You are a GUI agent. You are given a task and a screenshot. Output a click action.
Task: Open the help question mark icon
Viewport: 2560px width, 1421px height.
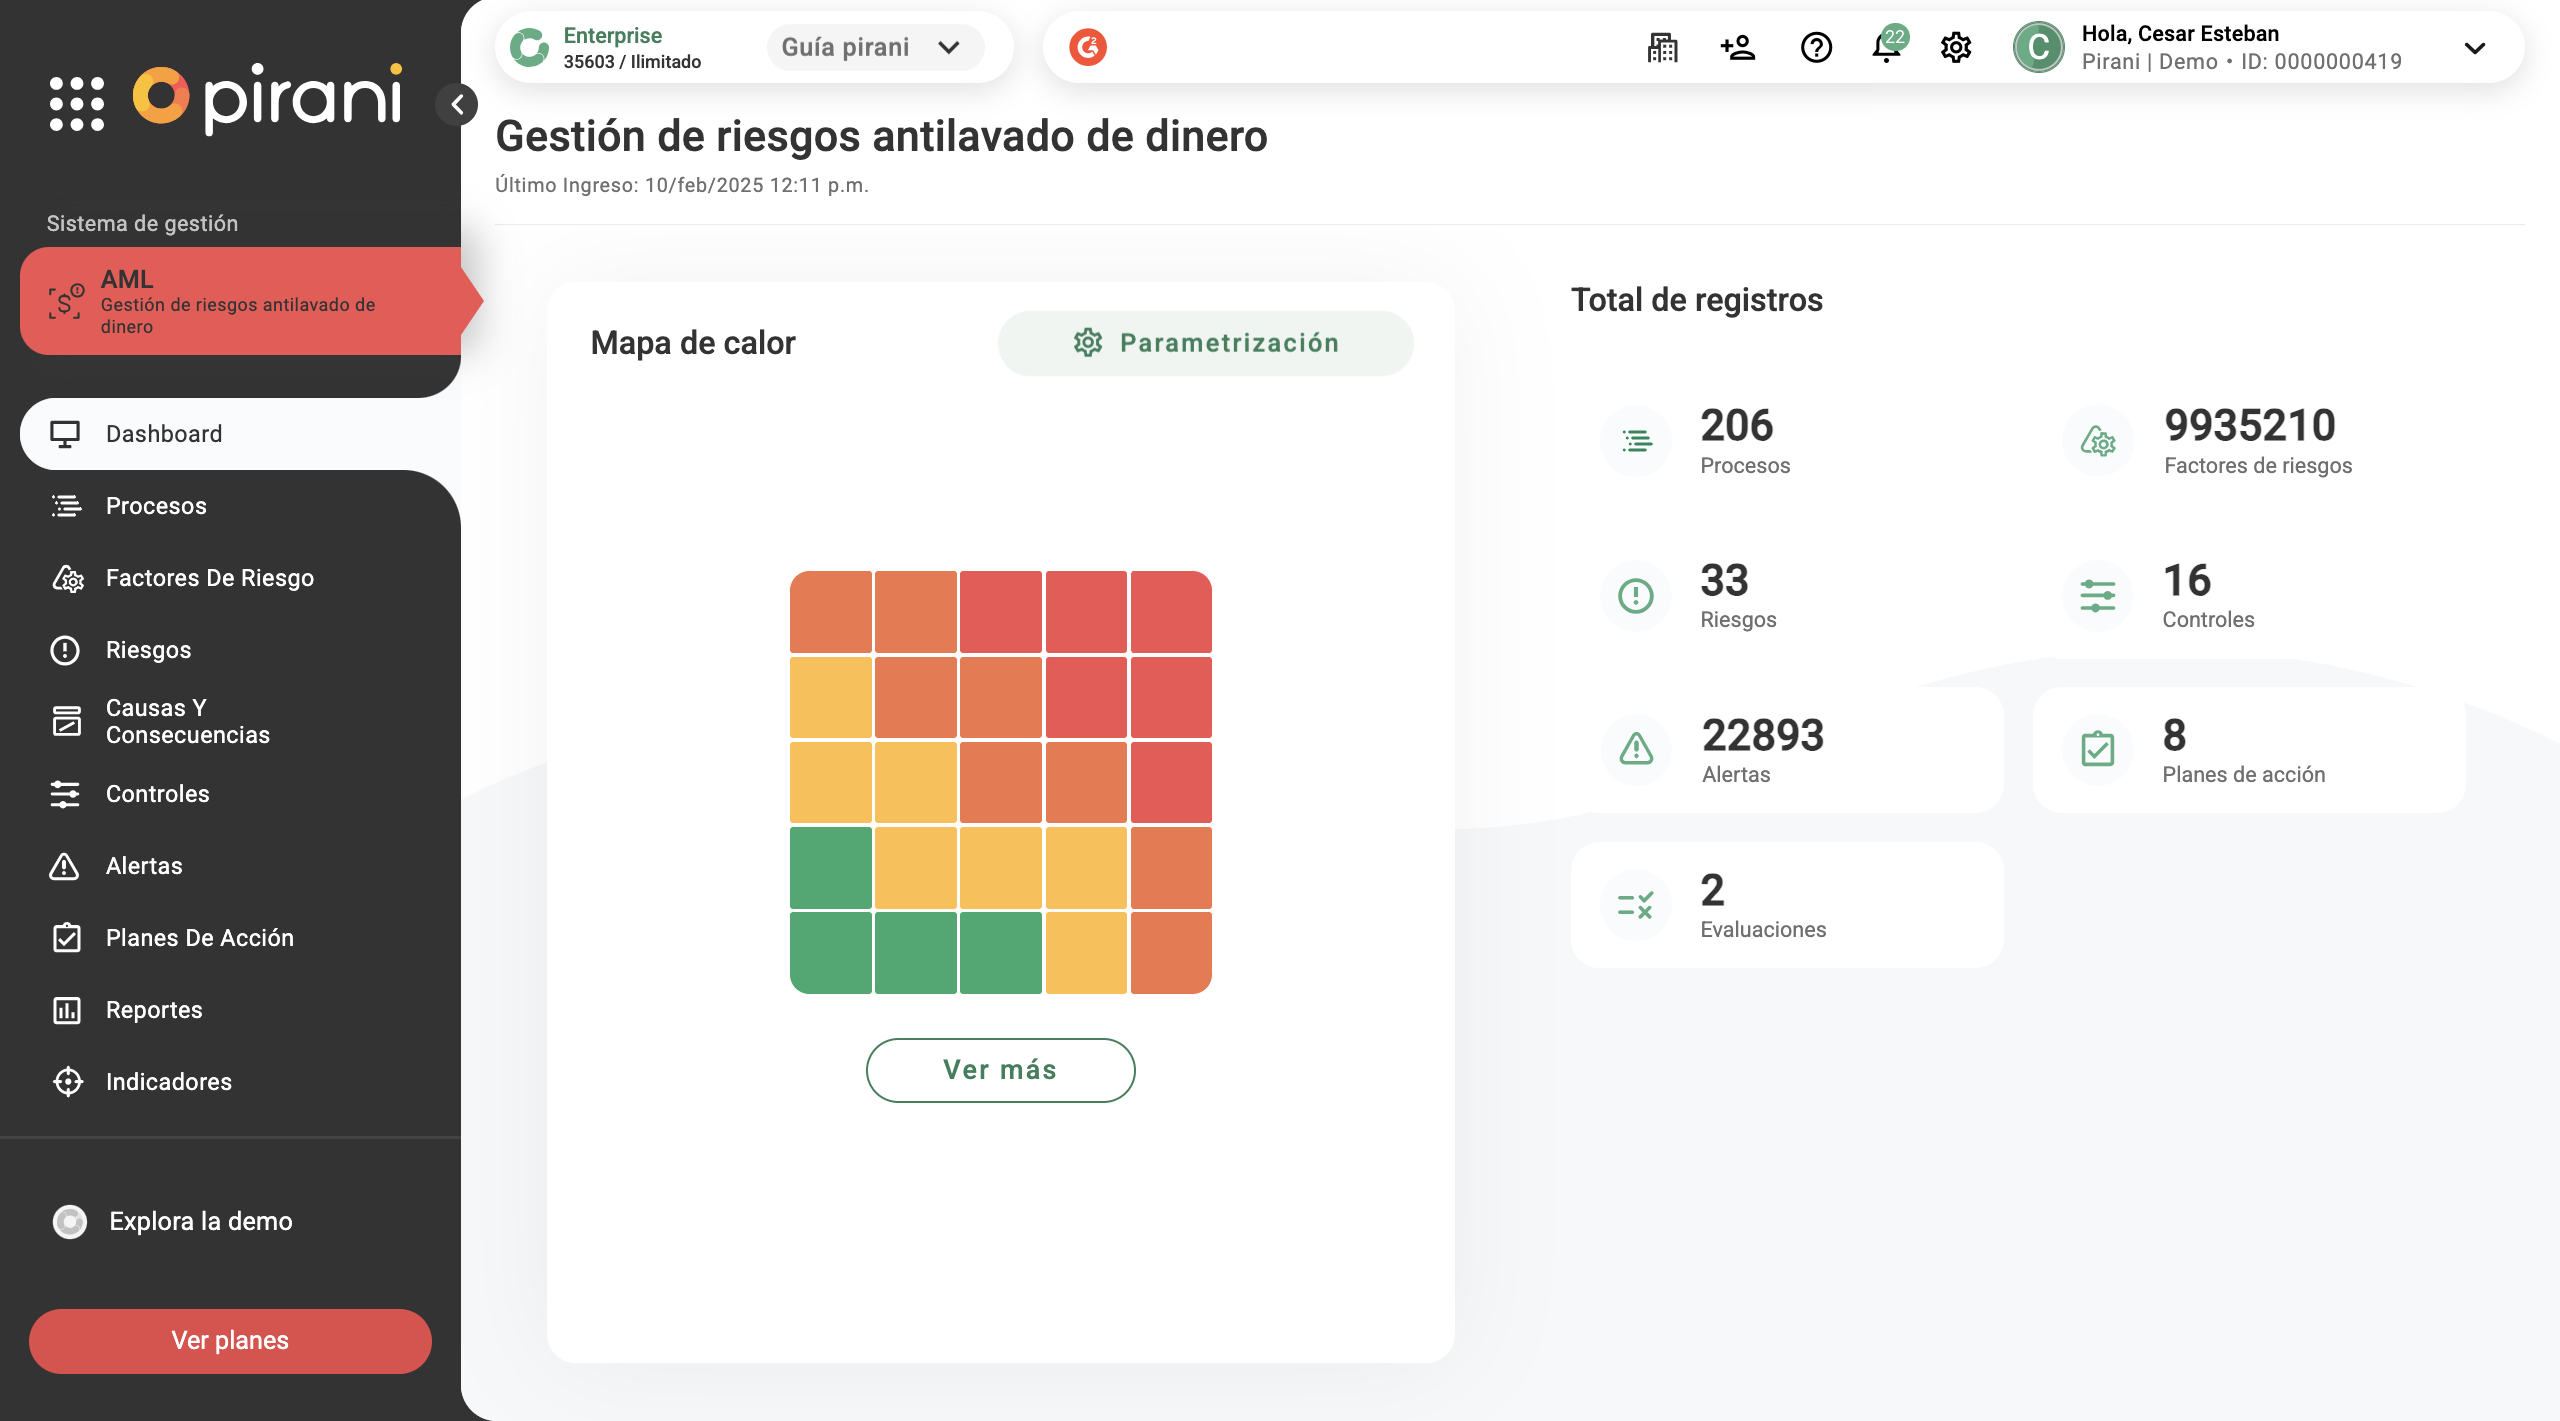pos(1816,47)
